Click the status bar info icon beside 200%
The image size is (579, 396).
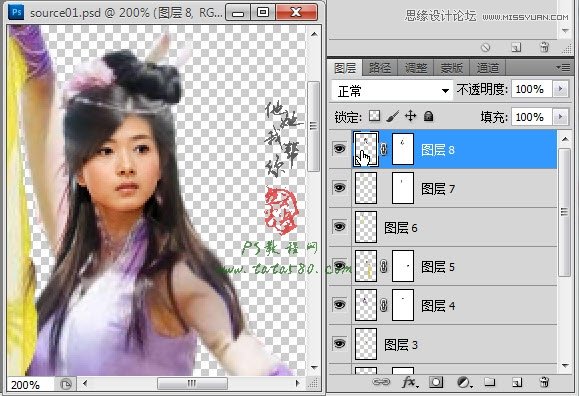point(66,385)
